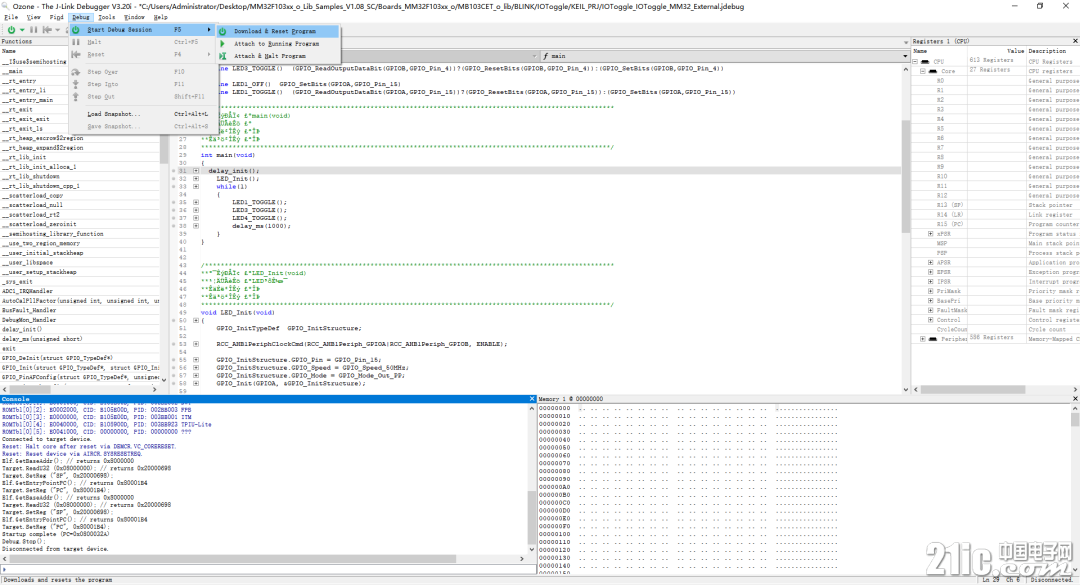Click the pause/halt toolbar icon
Screen dimensions: 1080x585
tap(33, 30)
